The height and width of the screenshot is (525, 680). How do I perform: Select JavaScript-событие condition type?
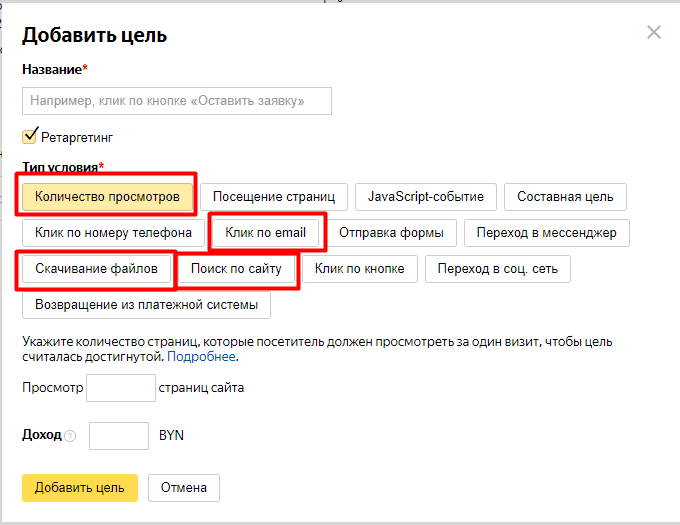(426, 197)
